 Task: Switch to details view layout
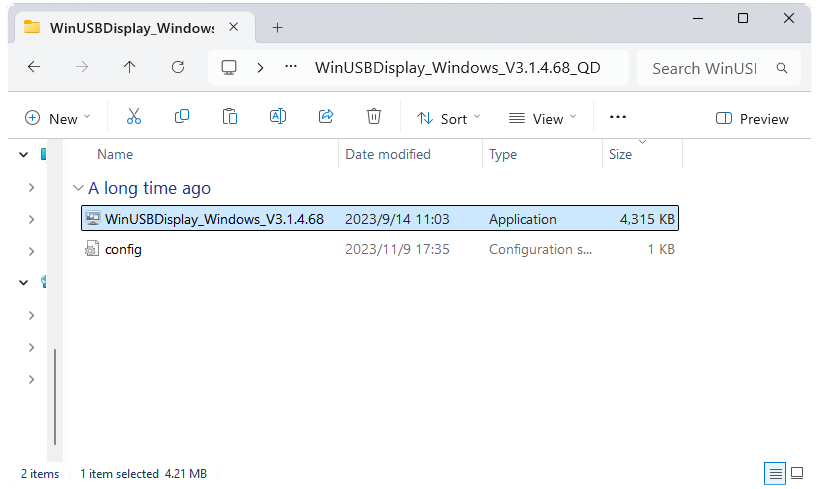point(774,473)
